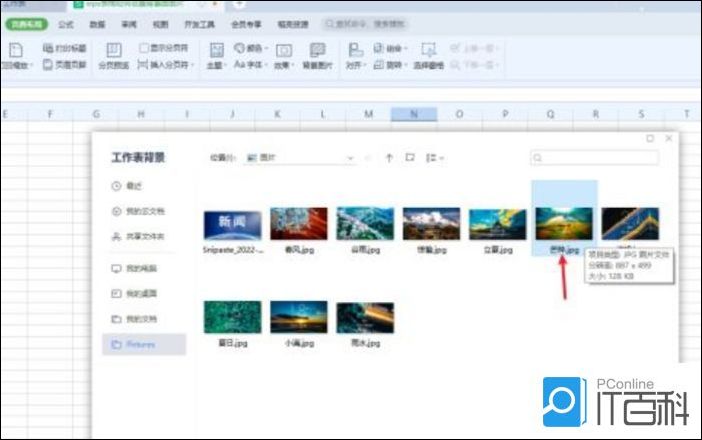Maximize the worksheet background dialog
The image size is (702, 440).
[x=650, y=139]
